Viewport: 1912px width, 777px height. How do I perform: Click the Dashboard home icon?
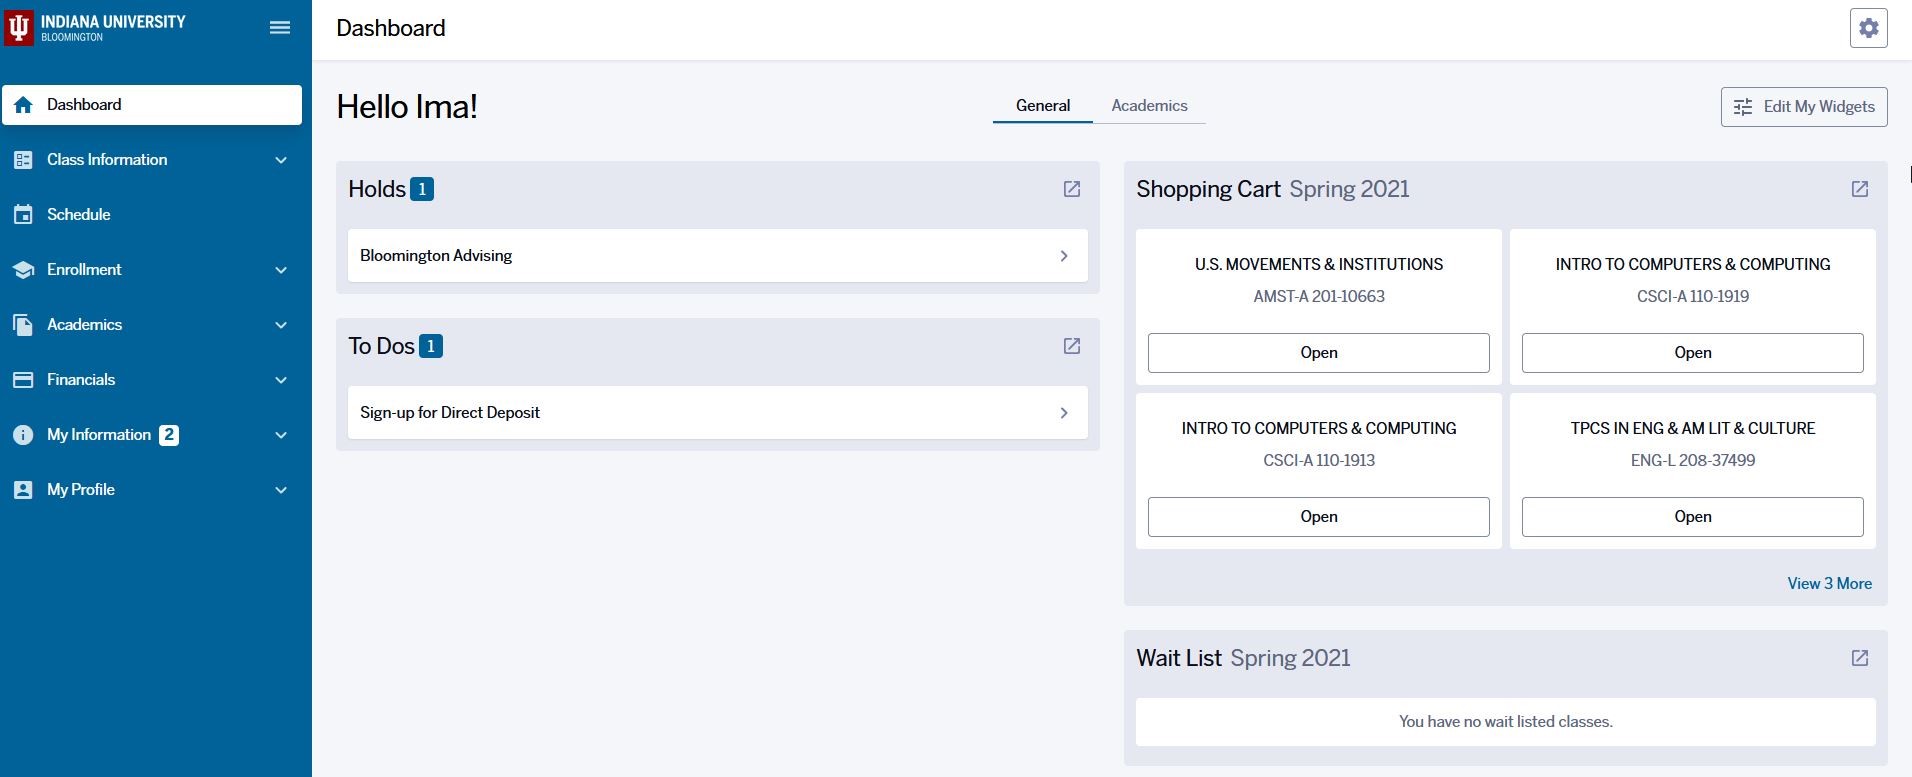[x=23, y=105]
